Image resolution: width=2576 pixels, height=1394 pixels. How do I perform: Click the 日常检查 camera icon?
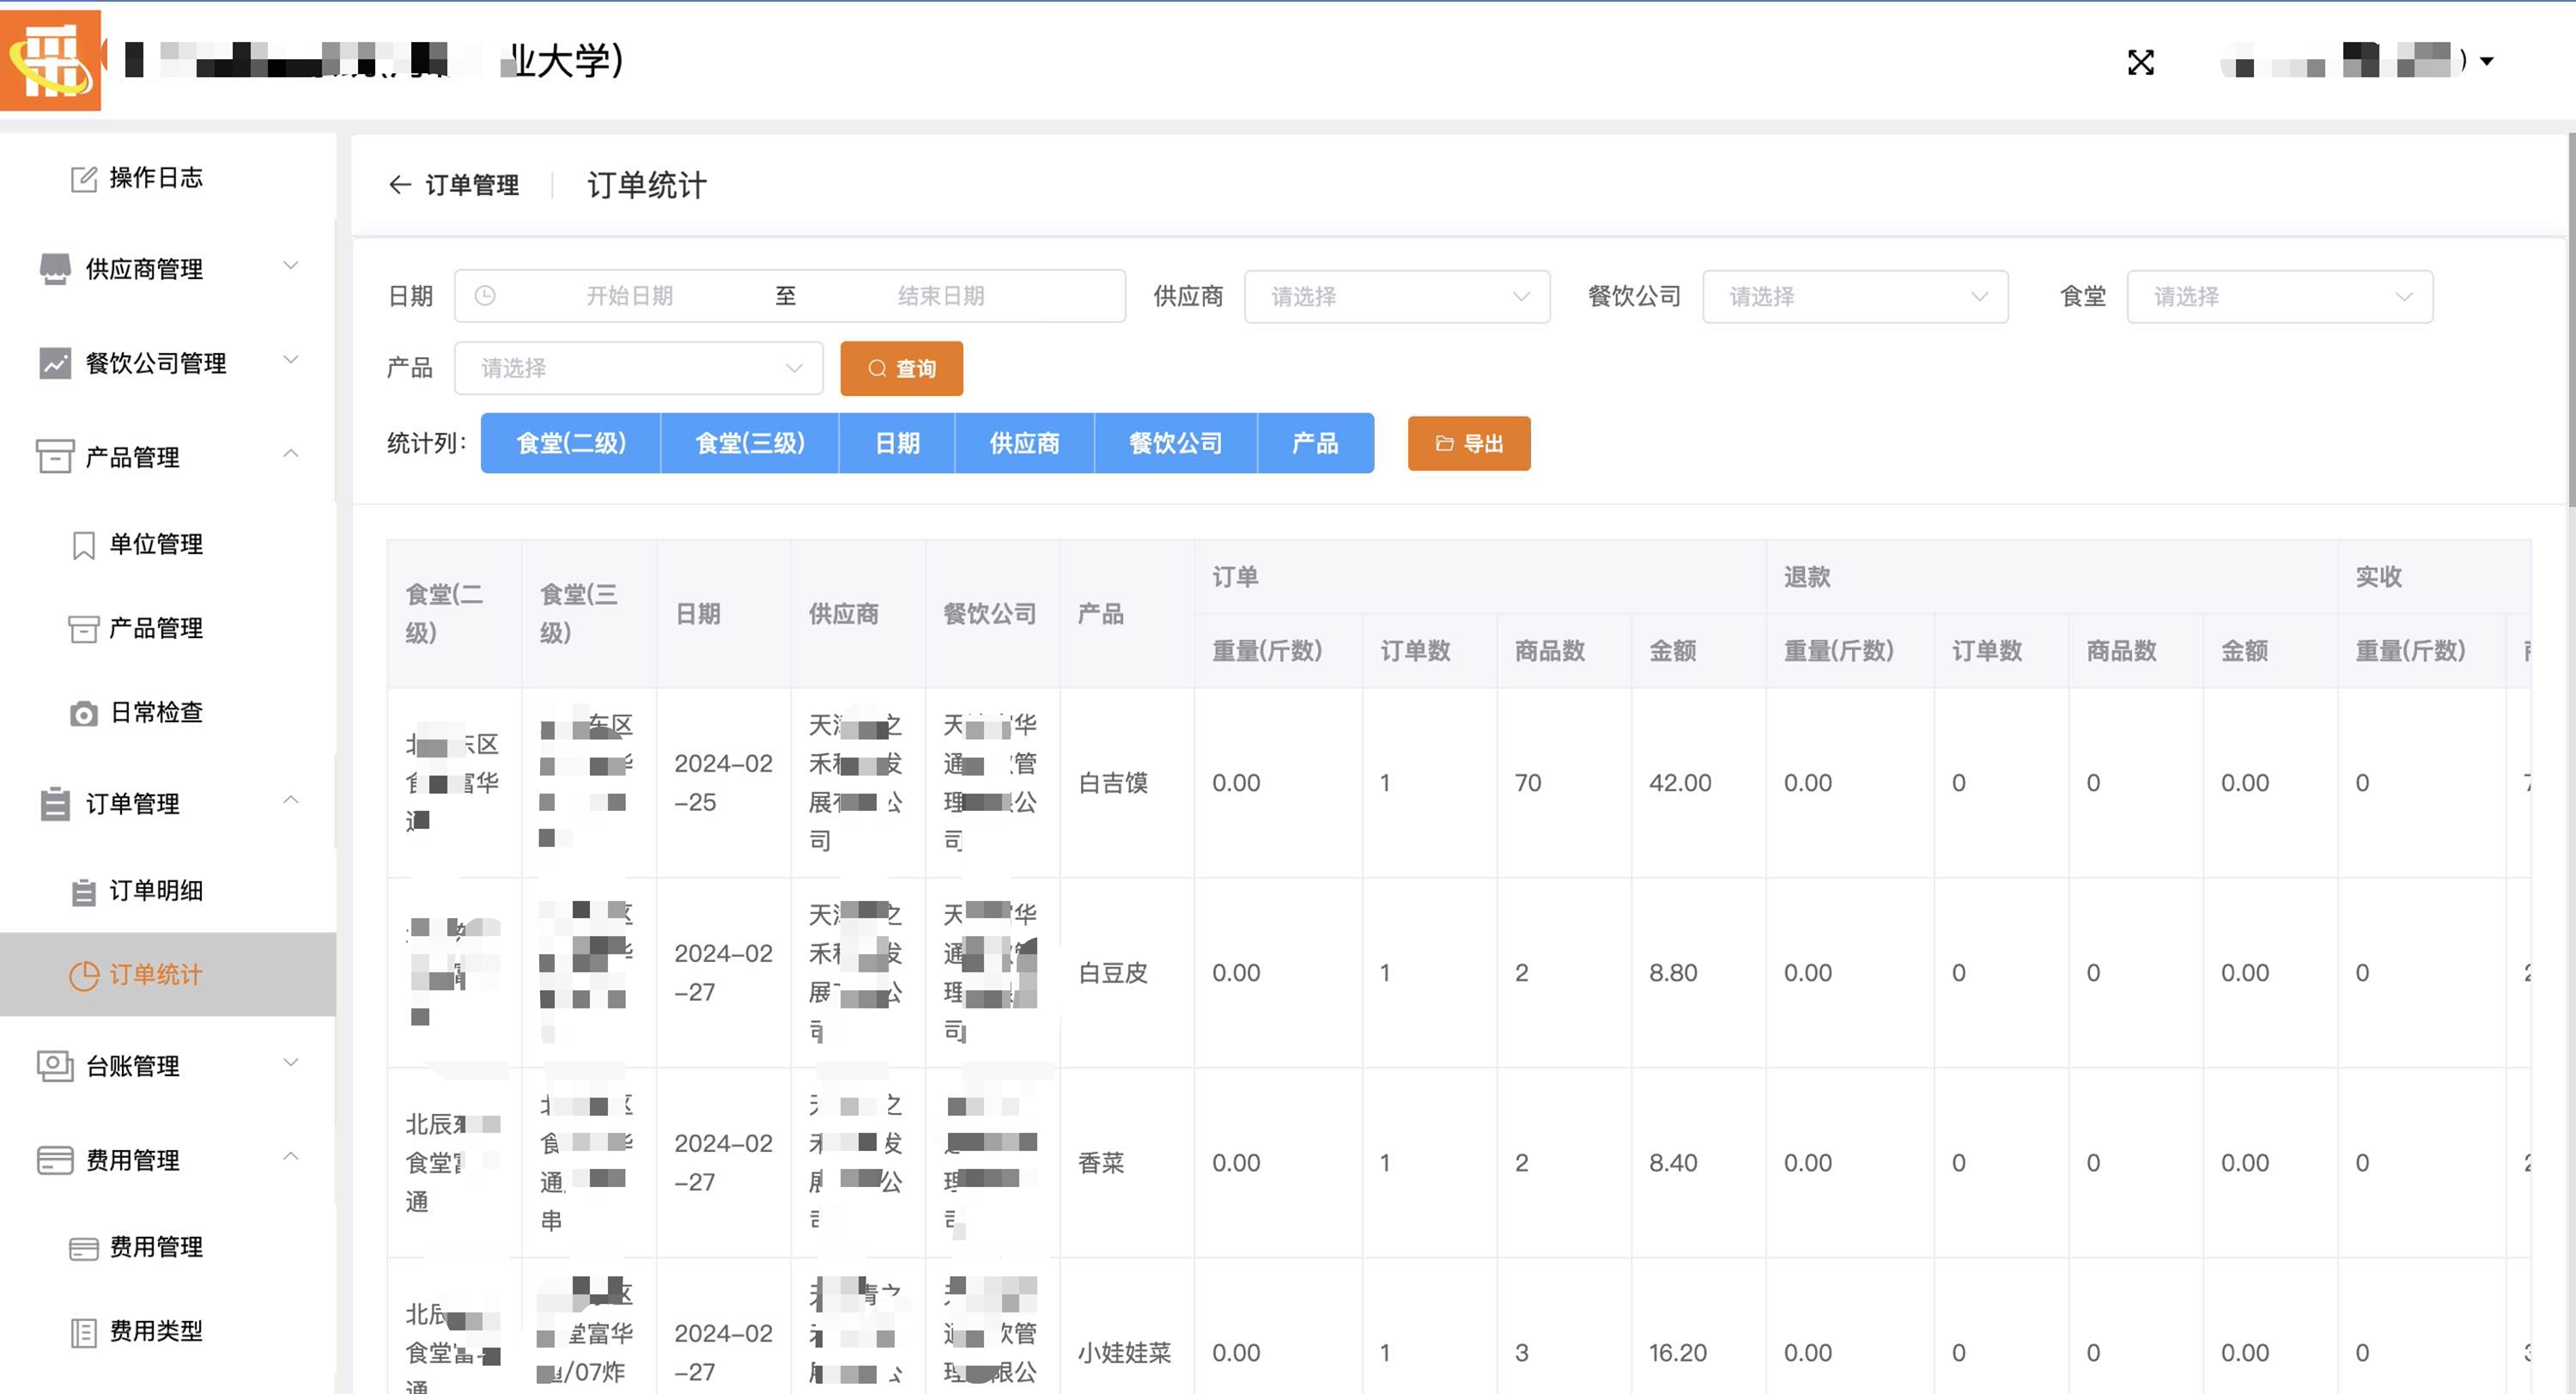(x=84, y=714)
